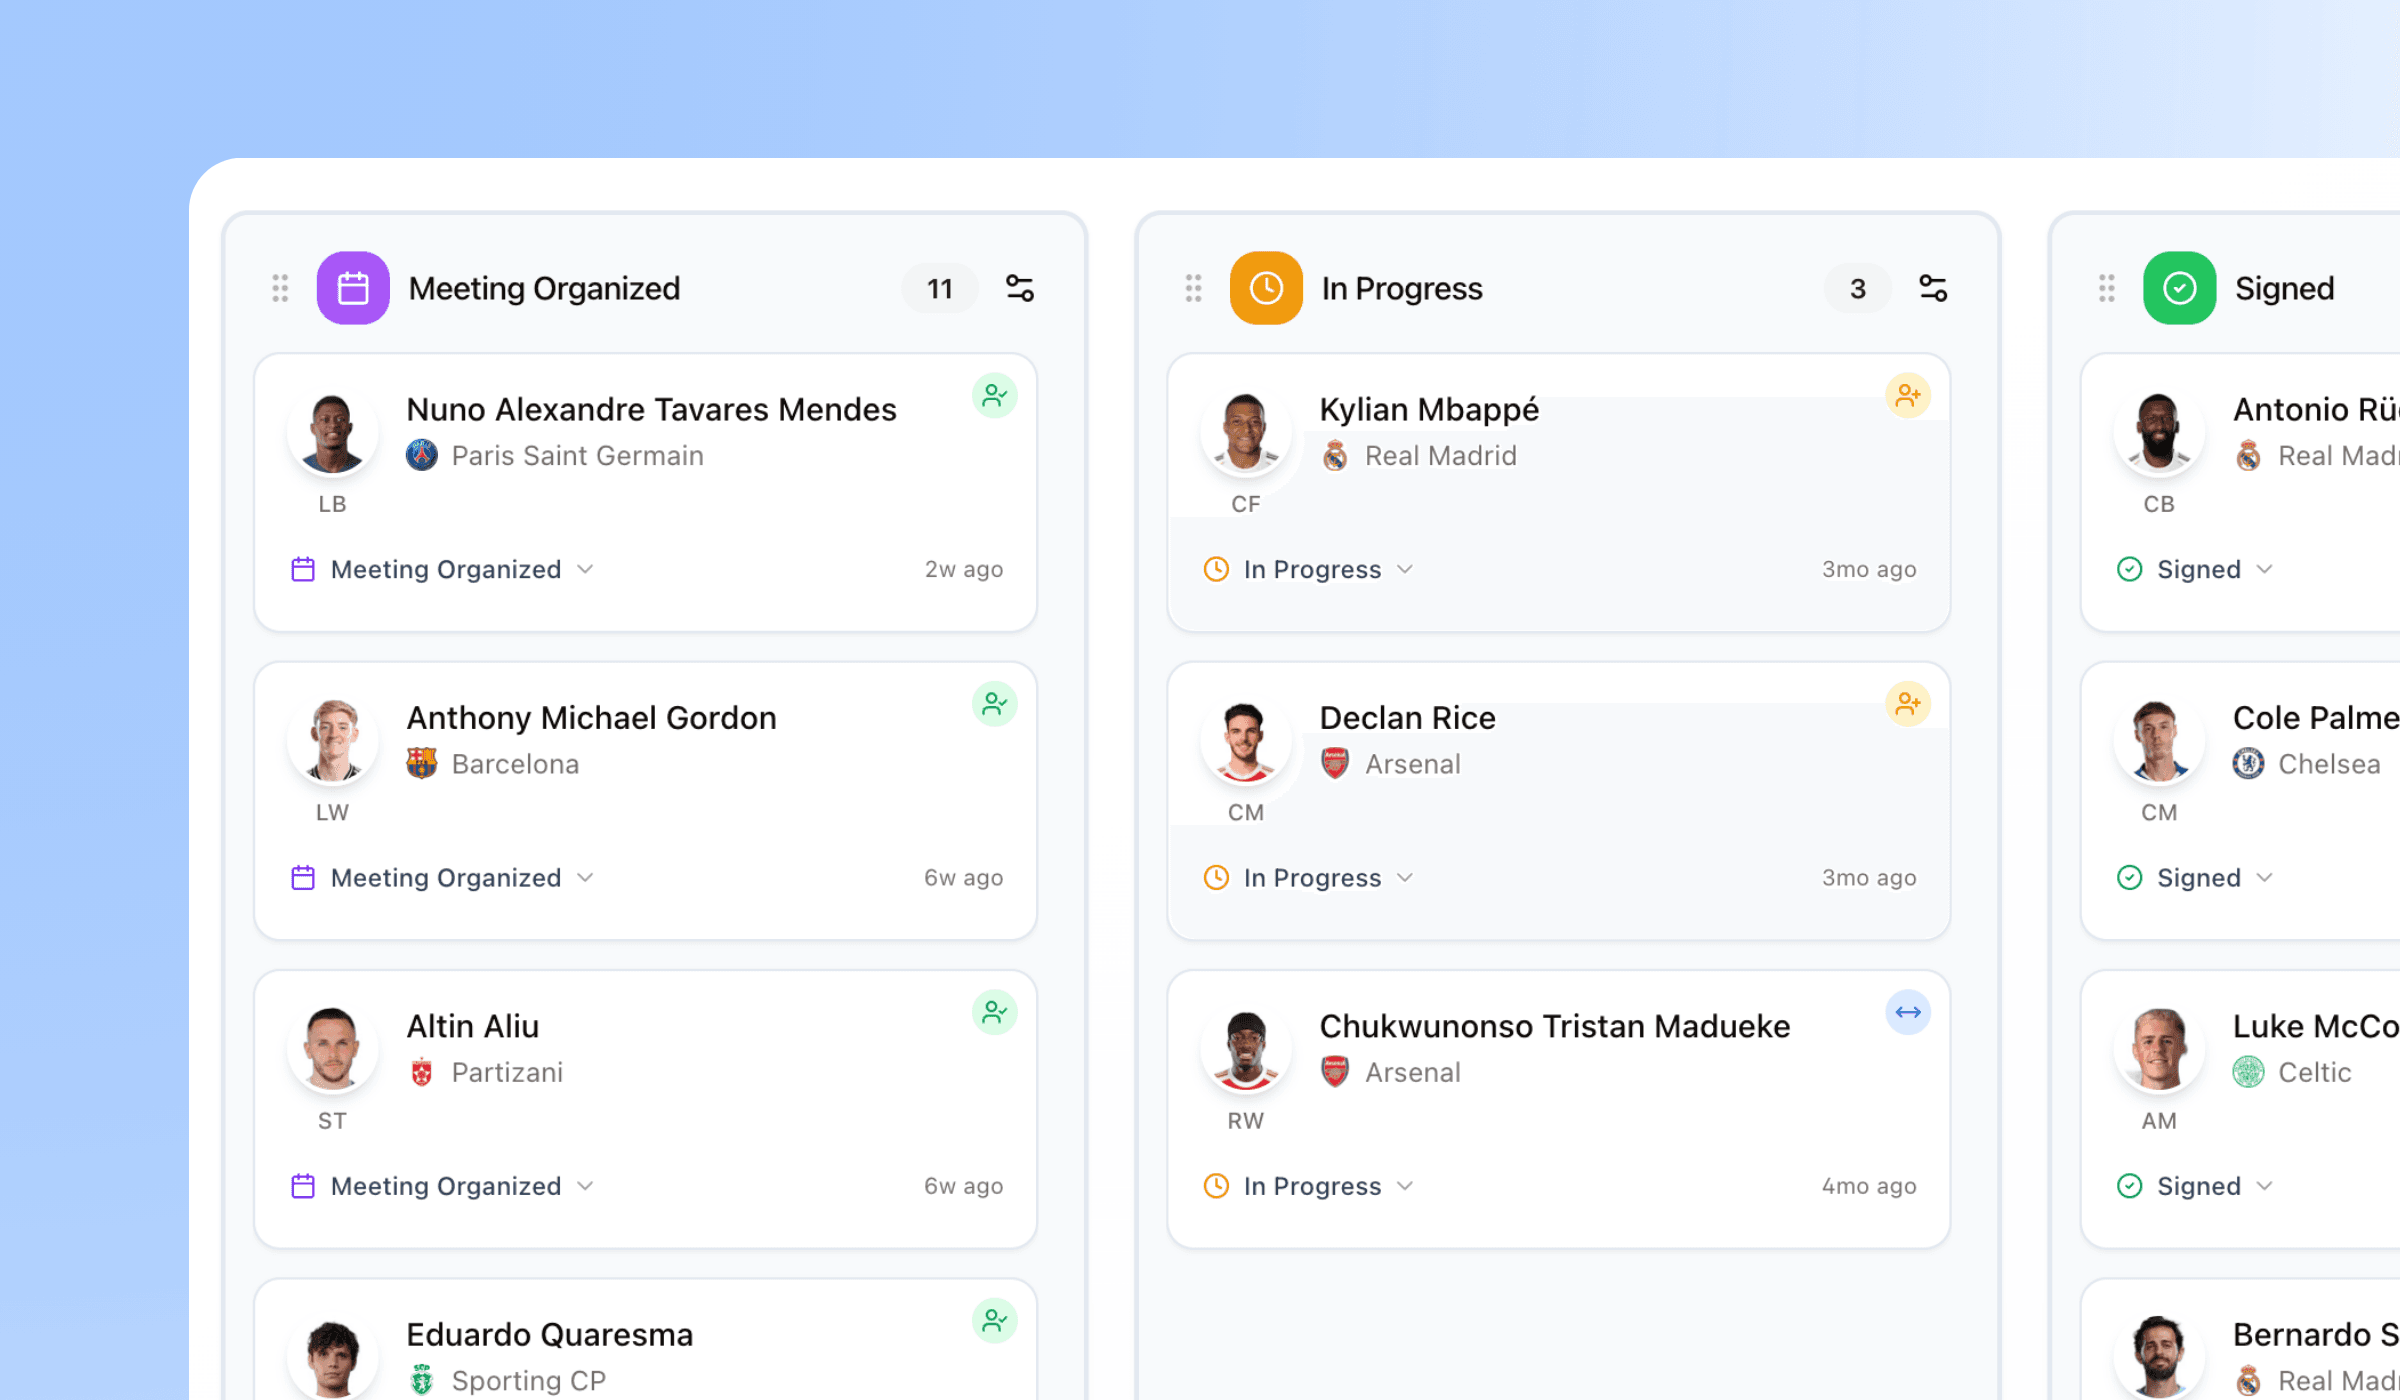Click the count badge 3 in In Progress

coord(1857,288)
